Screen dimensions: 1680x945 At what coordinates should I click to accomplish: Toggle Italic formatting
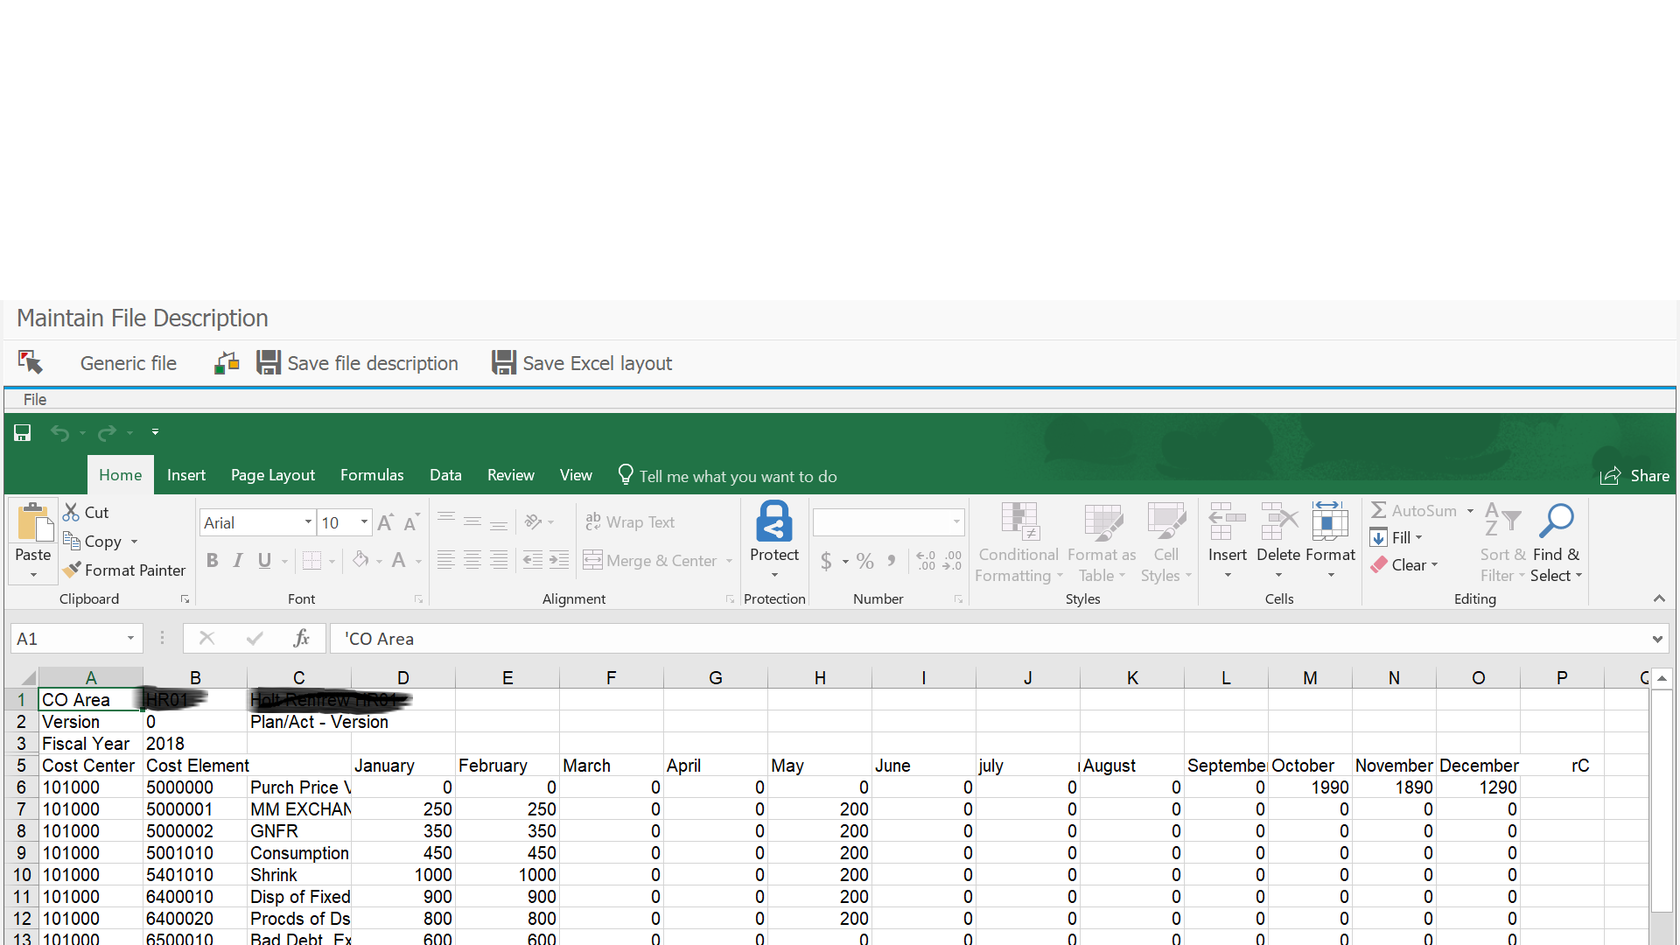coord(238,561)
